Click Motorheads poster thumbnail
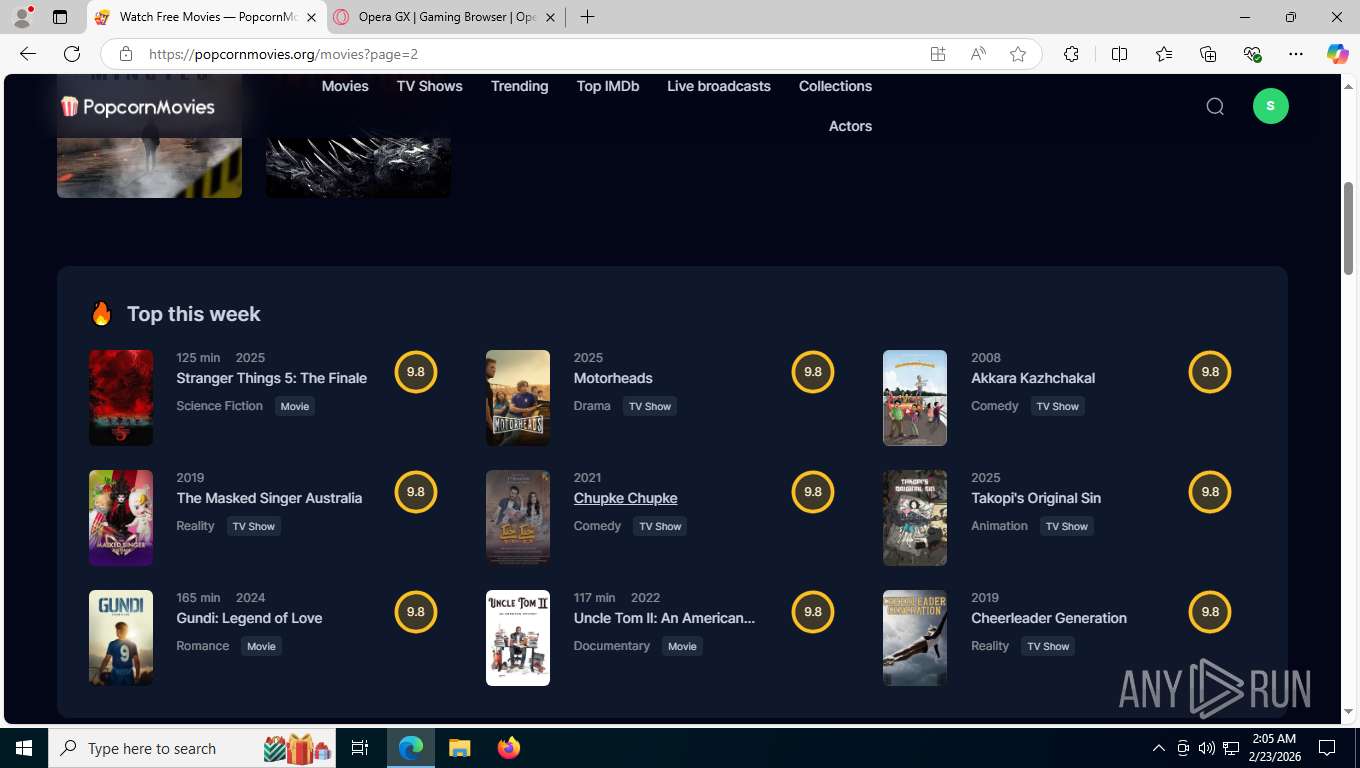 coord(518,398)
